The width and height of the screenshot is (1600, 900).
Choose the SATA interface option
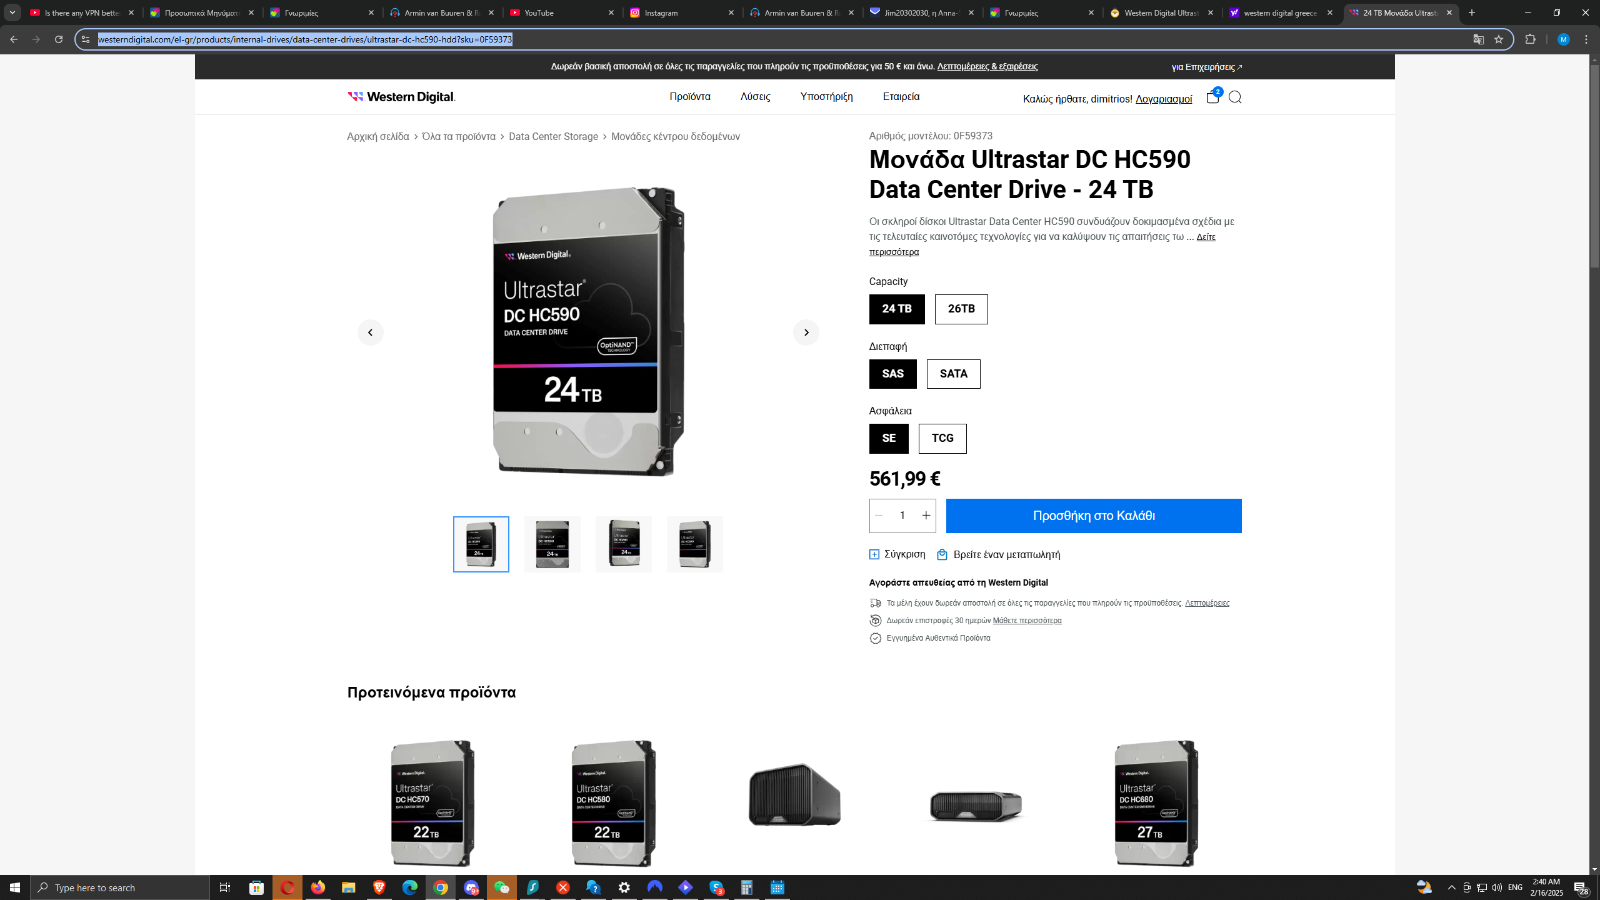tap(954, 374)
